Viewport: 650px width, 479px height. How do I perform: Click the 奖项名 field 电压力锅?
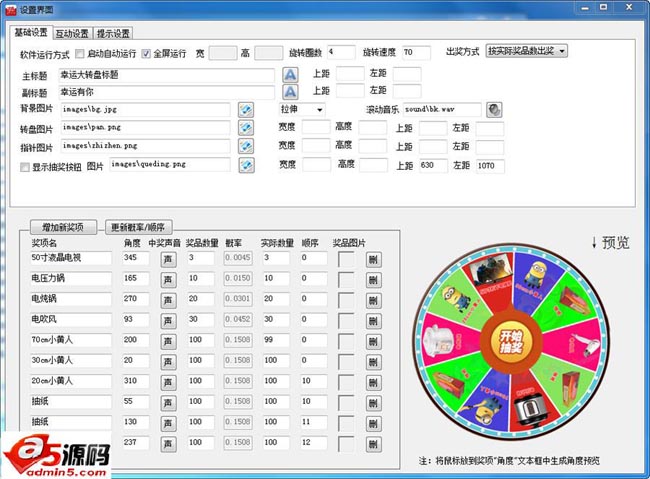pos(71,278)
